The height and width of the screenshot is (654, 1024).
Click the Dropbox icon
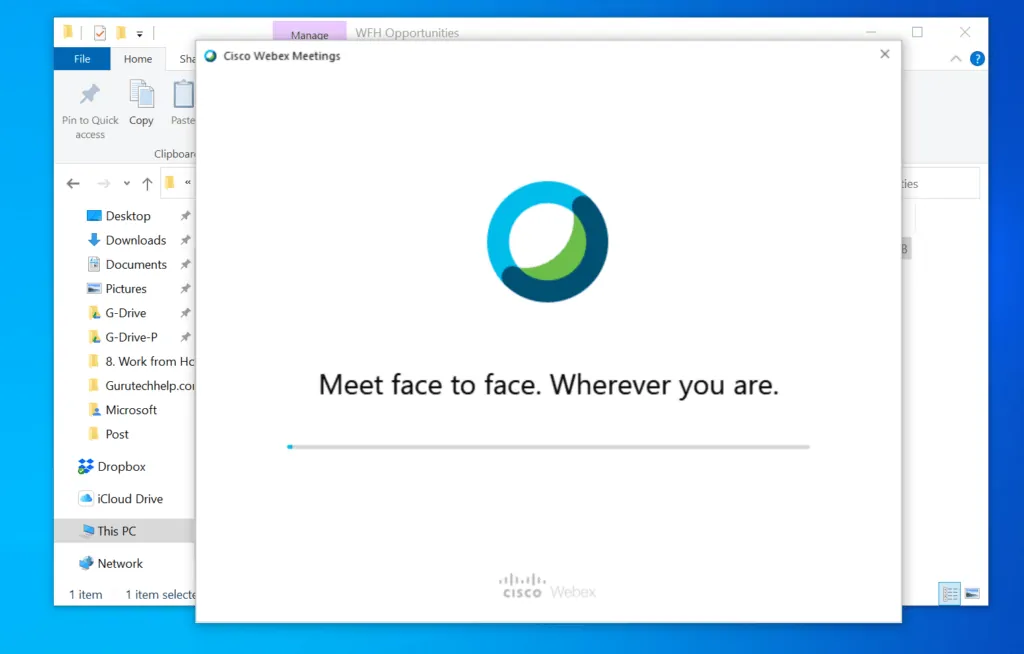click(86, 466)
